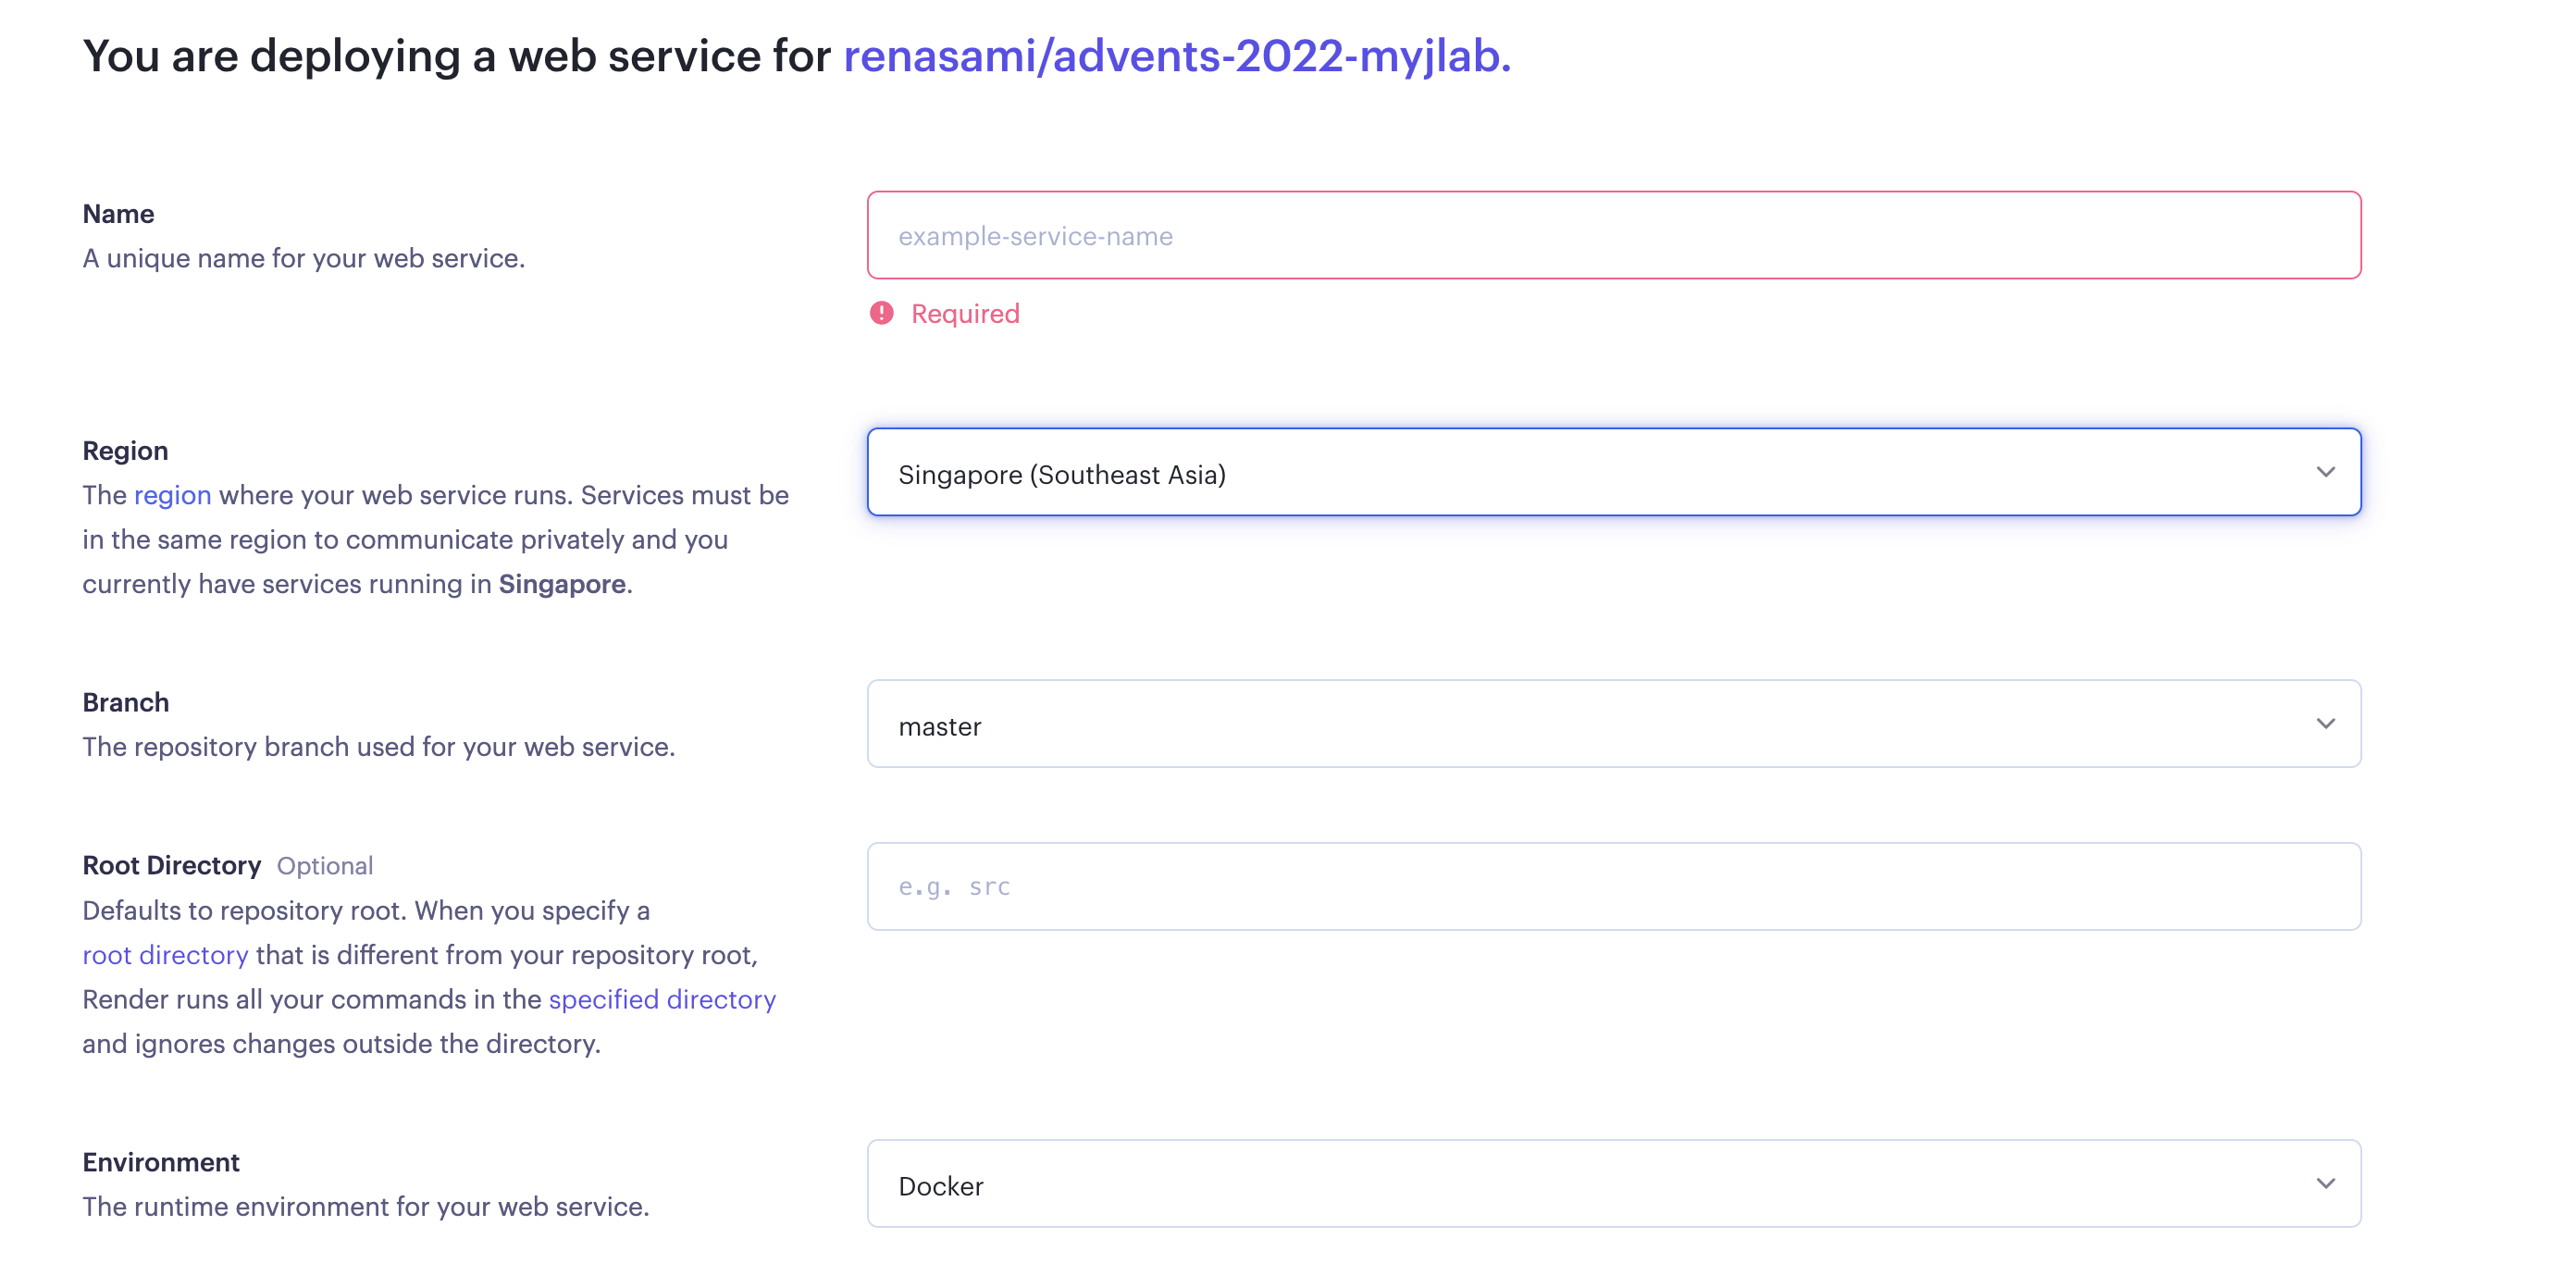The image size is (2576, 1288).
Task: Open the 'specified directory' help link
Action: click(x=661, y=999)
